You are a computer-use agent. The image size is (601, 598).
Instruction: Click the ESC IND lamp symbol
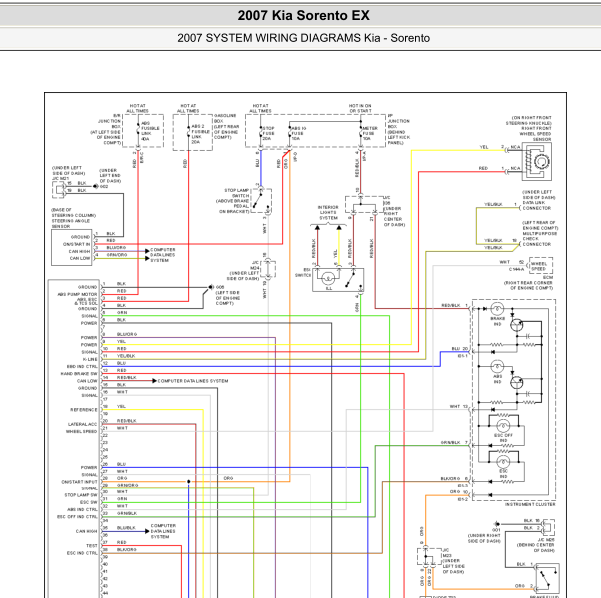503,462
